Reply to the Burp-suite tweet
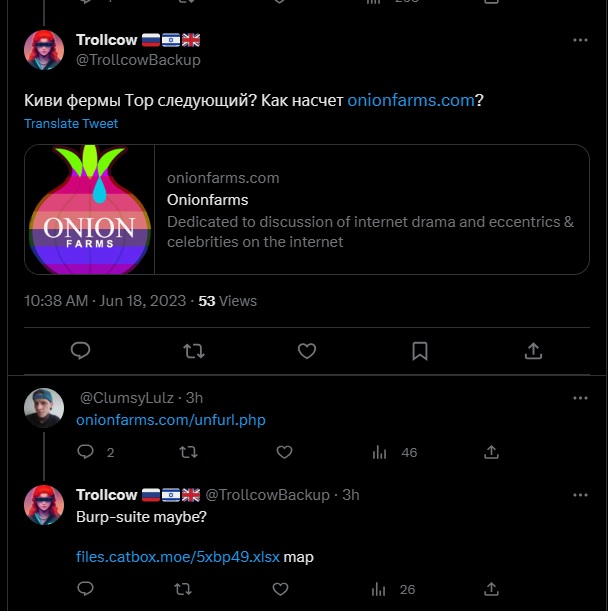The image size is (608, 611). pyautogui.click(x=85, y=589)
